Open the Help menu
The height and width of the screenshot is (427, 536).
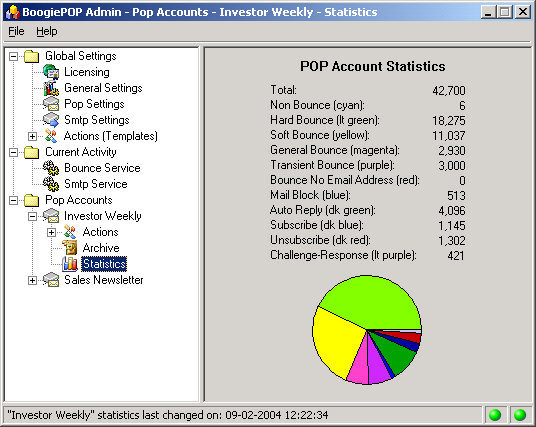tap(47, 31)
